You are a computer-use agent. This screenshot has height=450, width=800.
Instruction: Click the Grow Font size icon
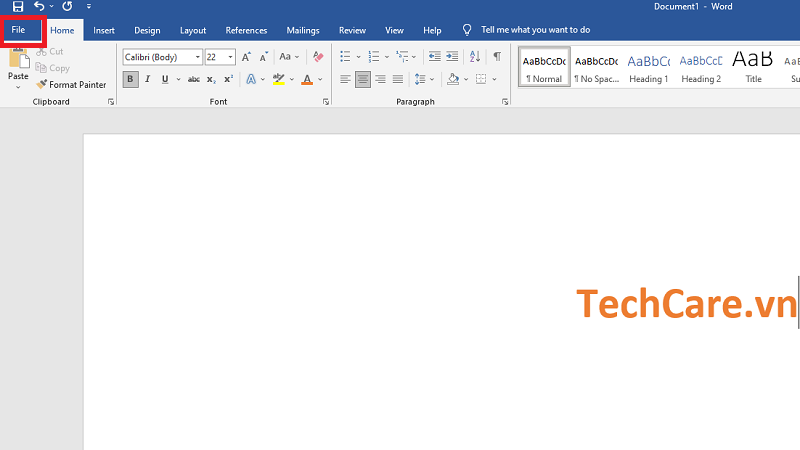pyautogui.click(x=246, y=57)
